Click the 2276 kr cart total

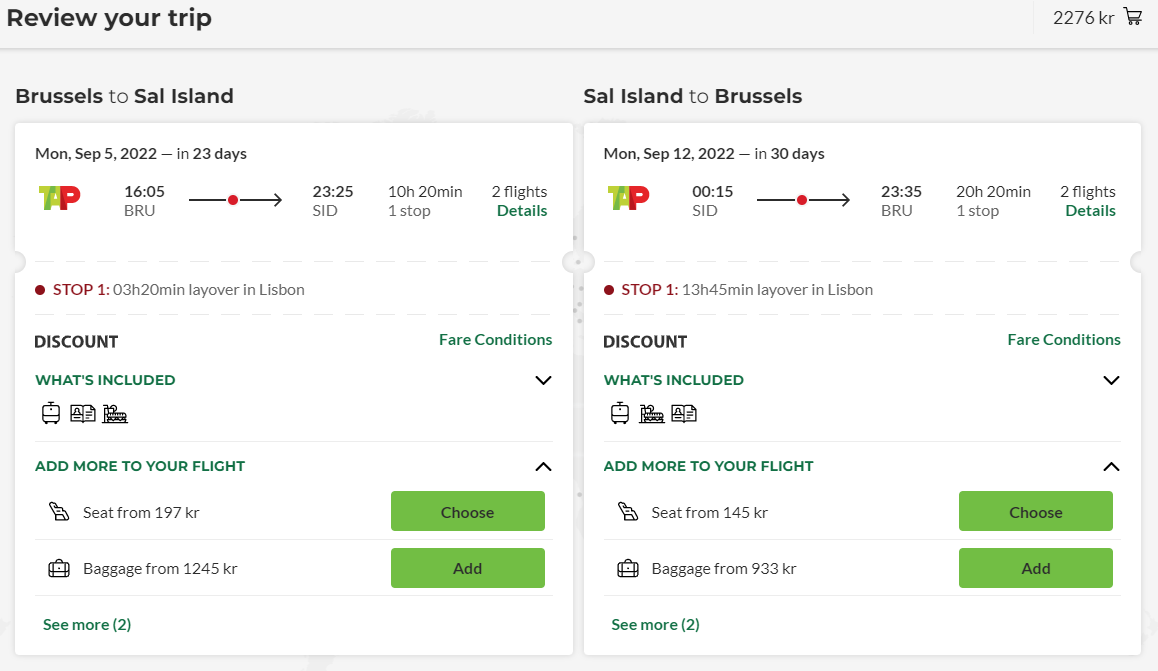(x=1083, y=18)
